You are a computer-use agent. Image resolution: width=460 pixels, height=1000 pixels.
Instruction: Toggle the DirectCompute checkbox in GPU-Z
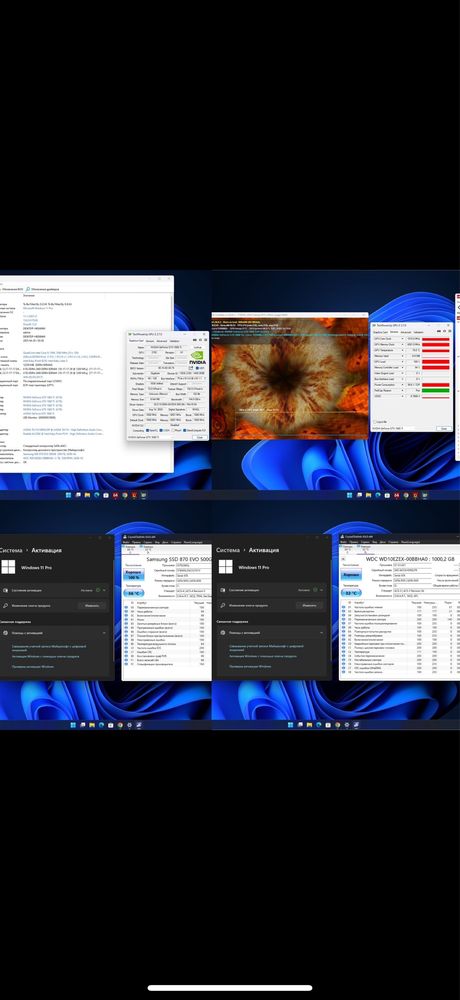(x=184, y=430)
